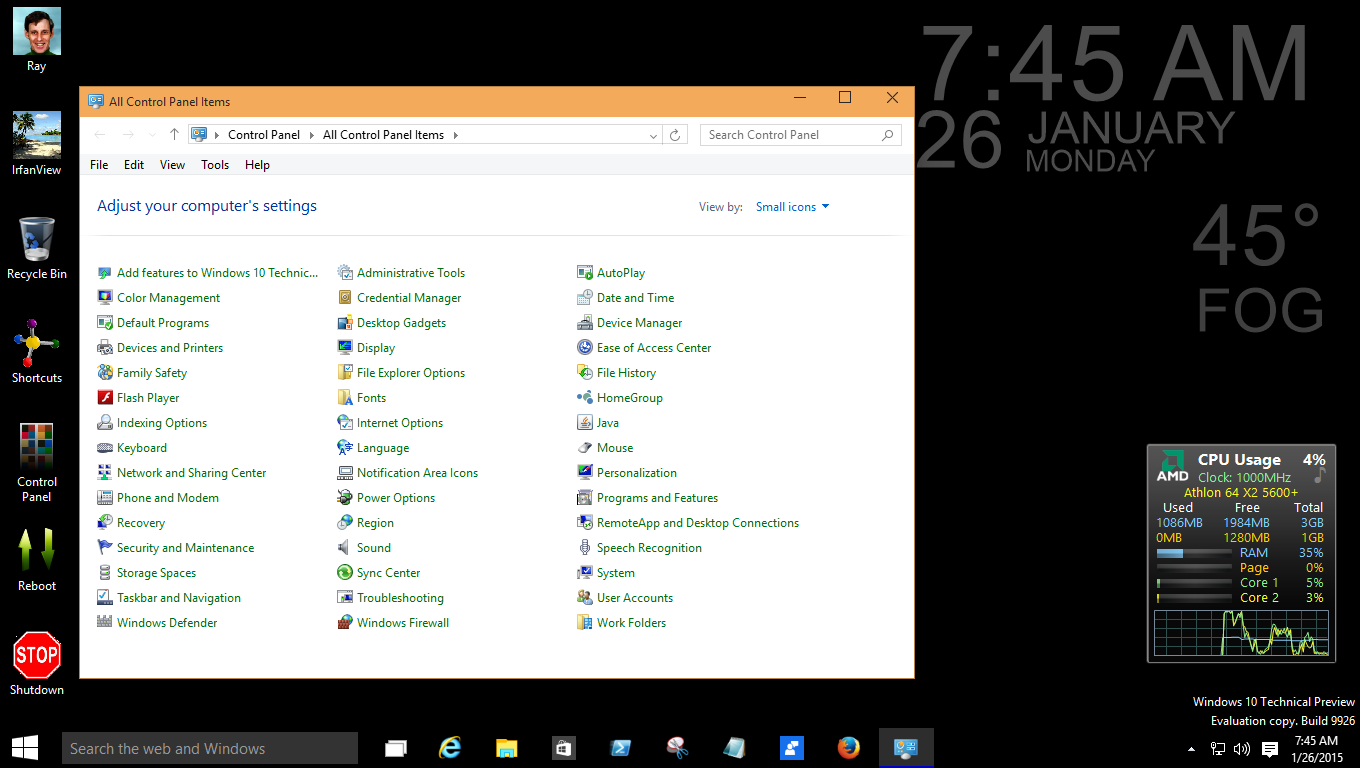
Task: Click the Personalization link
Action: click(x=637, y=473)
